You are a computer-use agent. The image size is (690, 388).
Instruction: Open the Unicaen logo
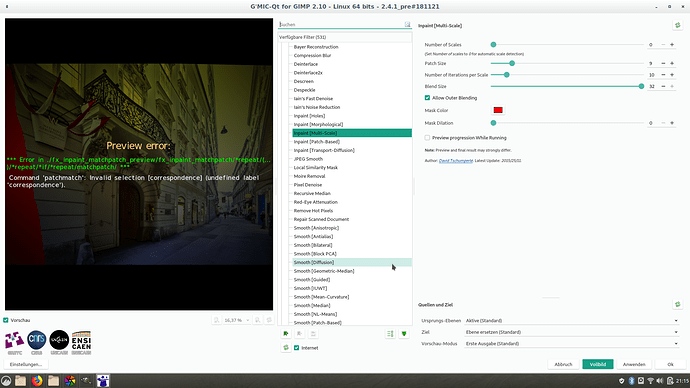pos(59,343)
